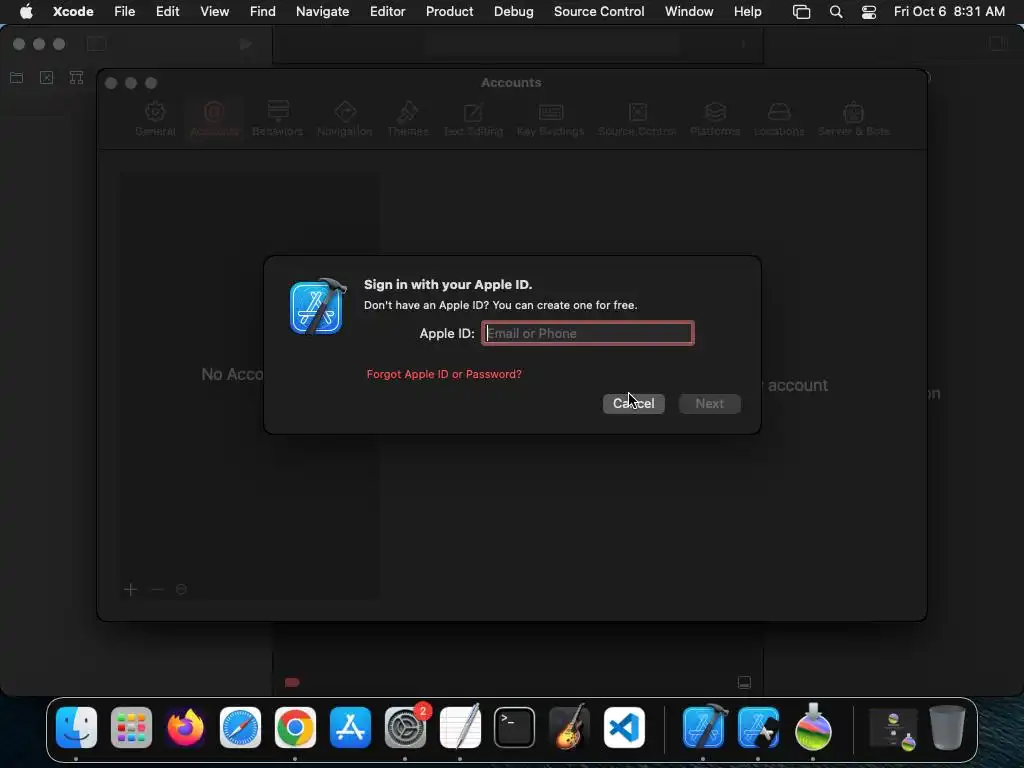This screenshot has height=768, width=1024.
Task: Launch Firefox from the Dock
Action: point(185,728)
